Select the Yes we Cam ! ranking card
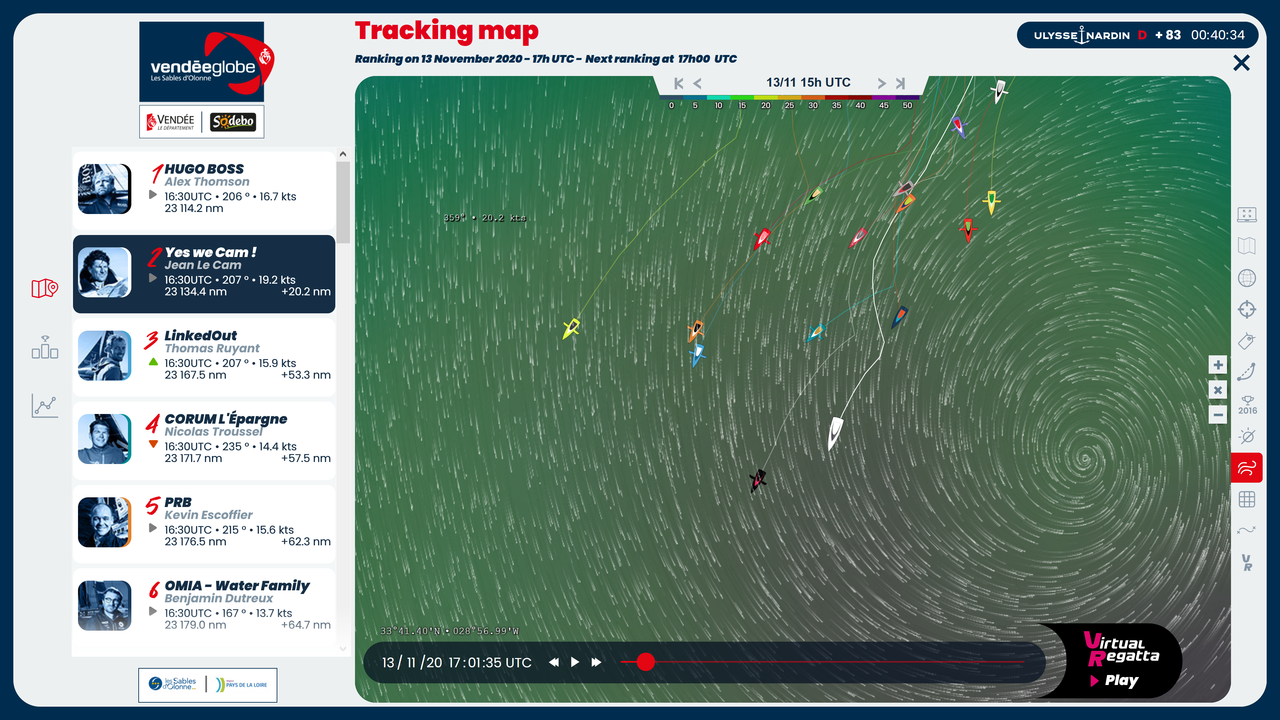The height and width of the screenshot is (720, 1280). click(204, 274)
